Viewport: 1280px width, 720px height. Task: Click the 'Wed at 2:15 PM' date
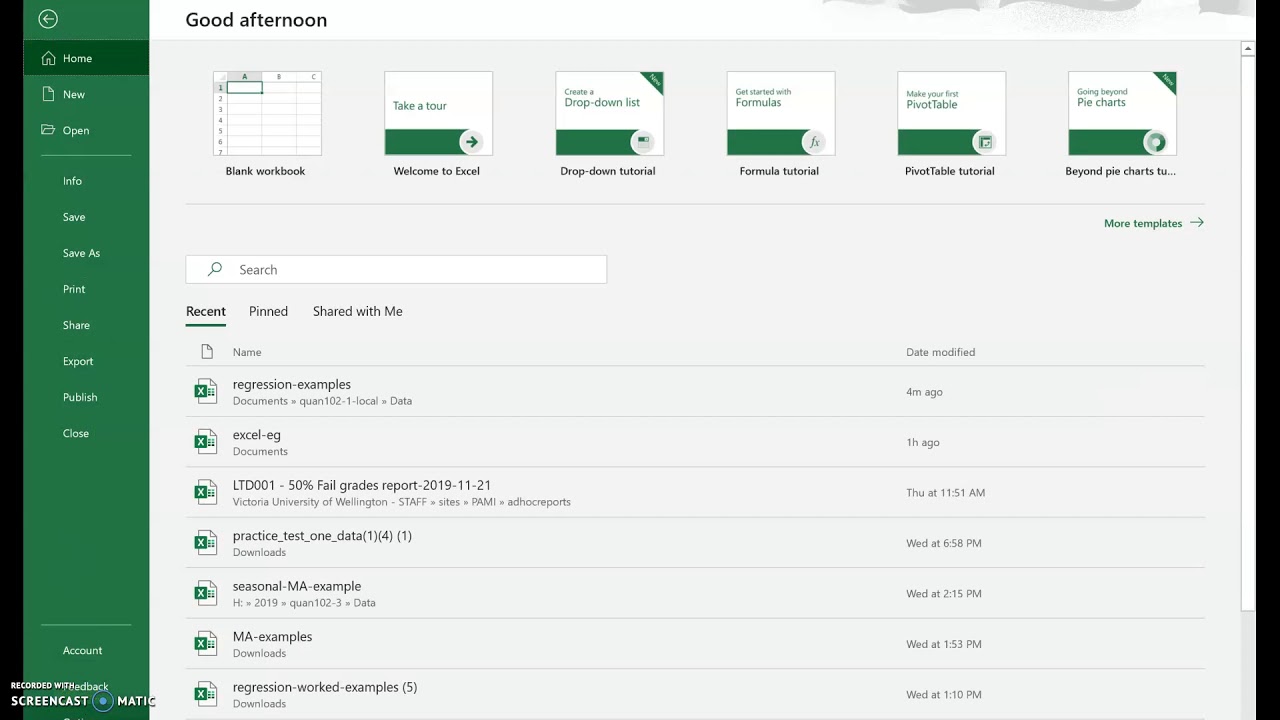[943, 594]
